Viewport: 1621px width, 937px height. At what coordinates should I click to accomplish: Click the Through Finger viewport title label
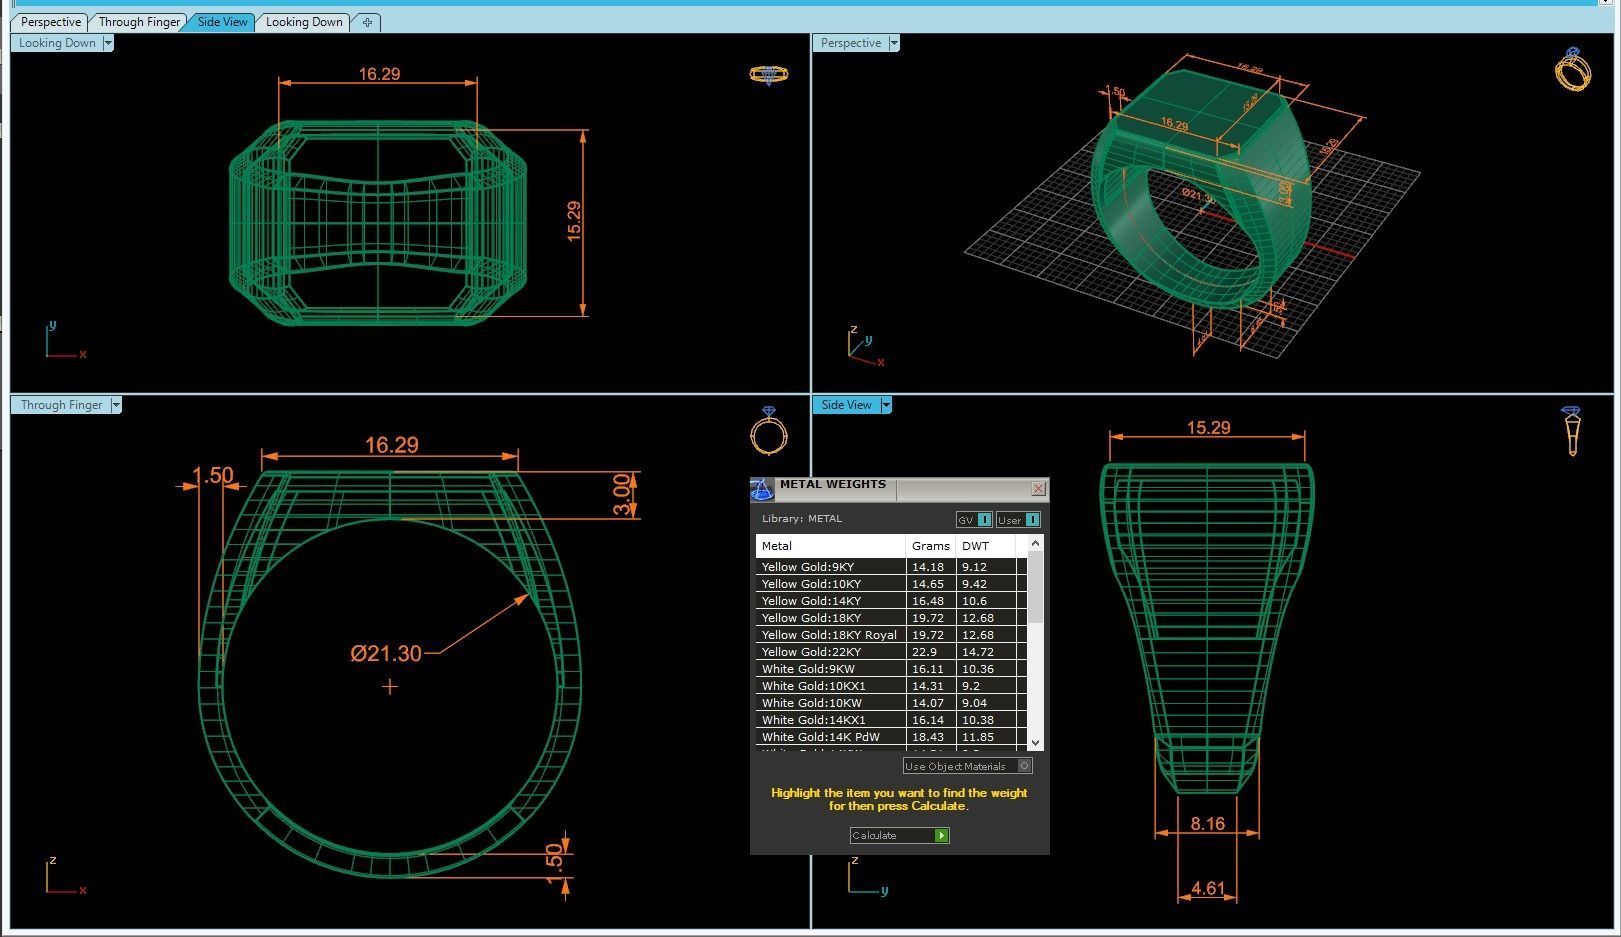tap(61, 405)
